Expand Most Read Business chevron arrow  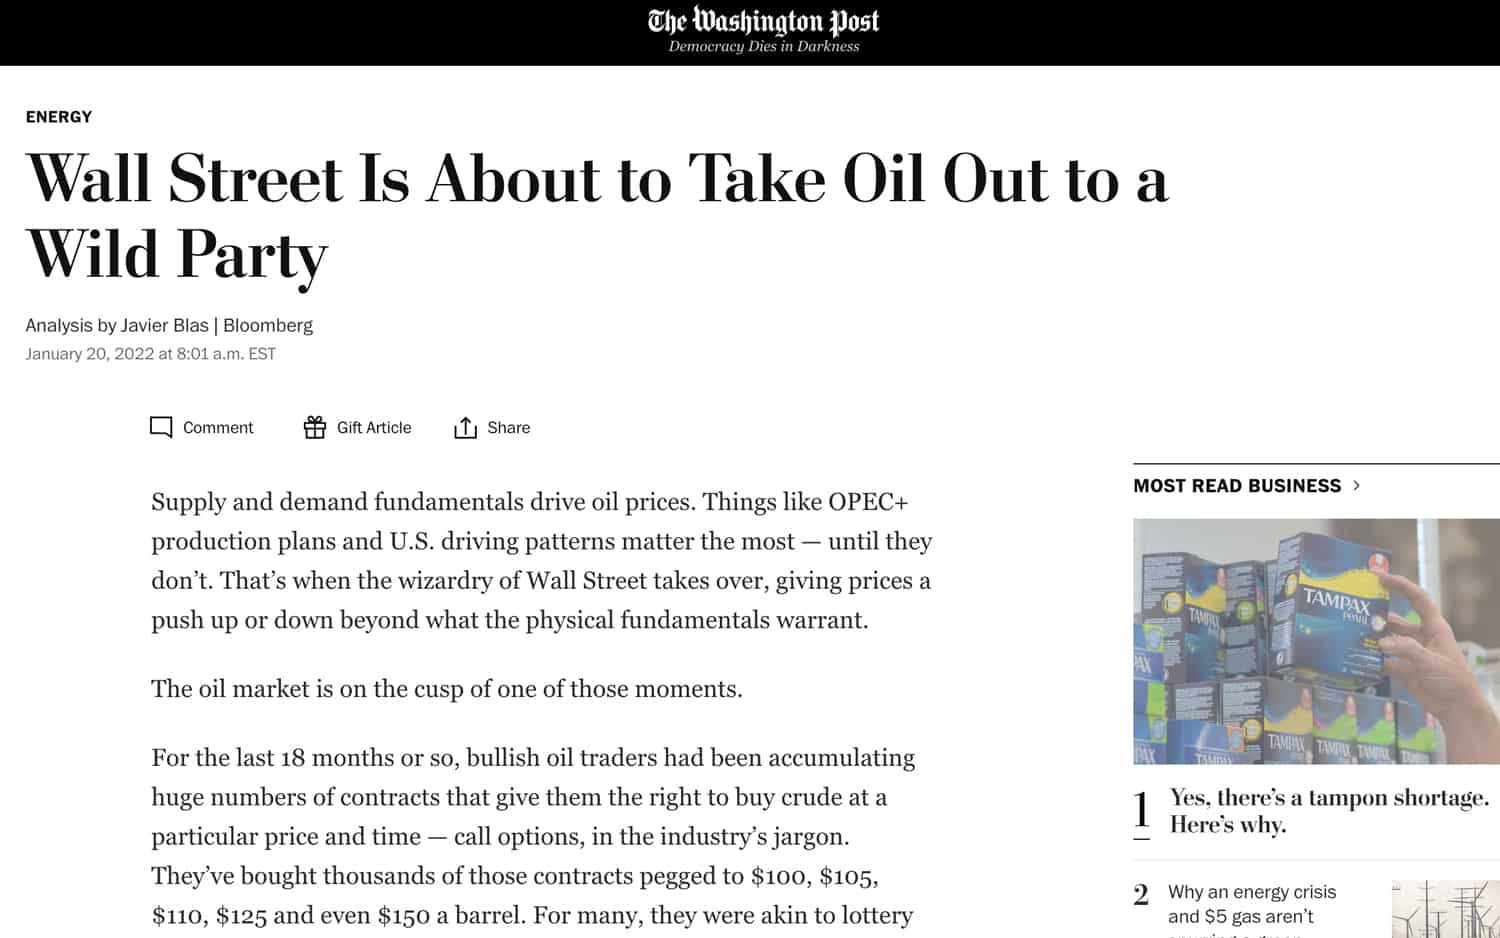point(1357,485)
